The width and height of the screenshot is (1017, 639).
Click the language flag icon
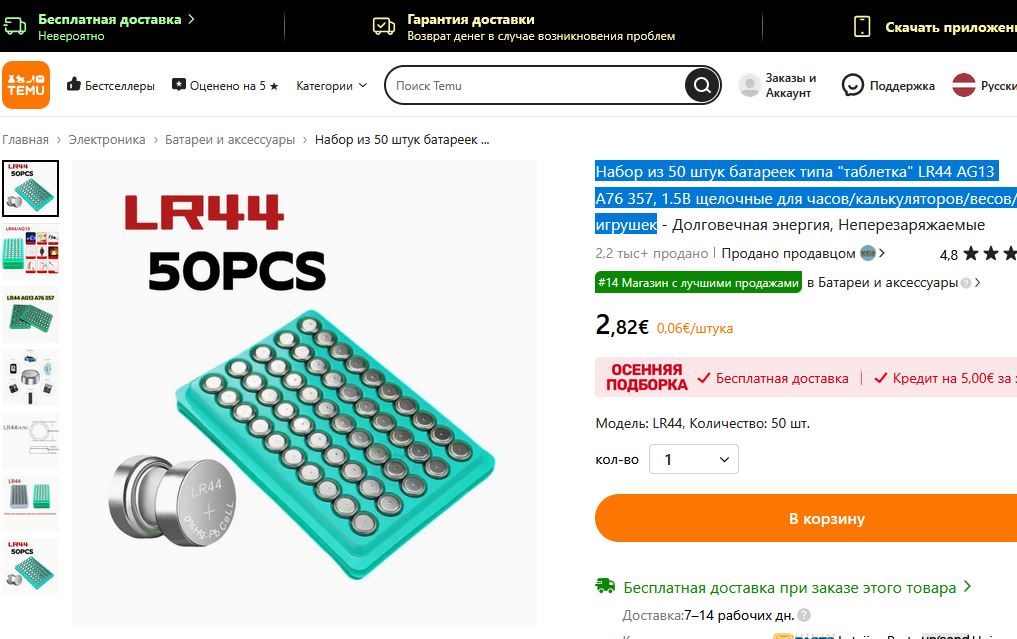[964, 85]
